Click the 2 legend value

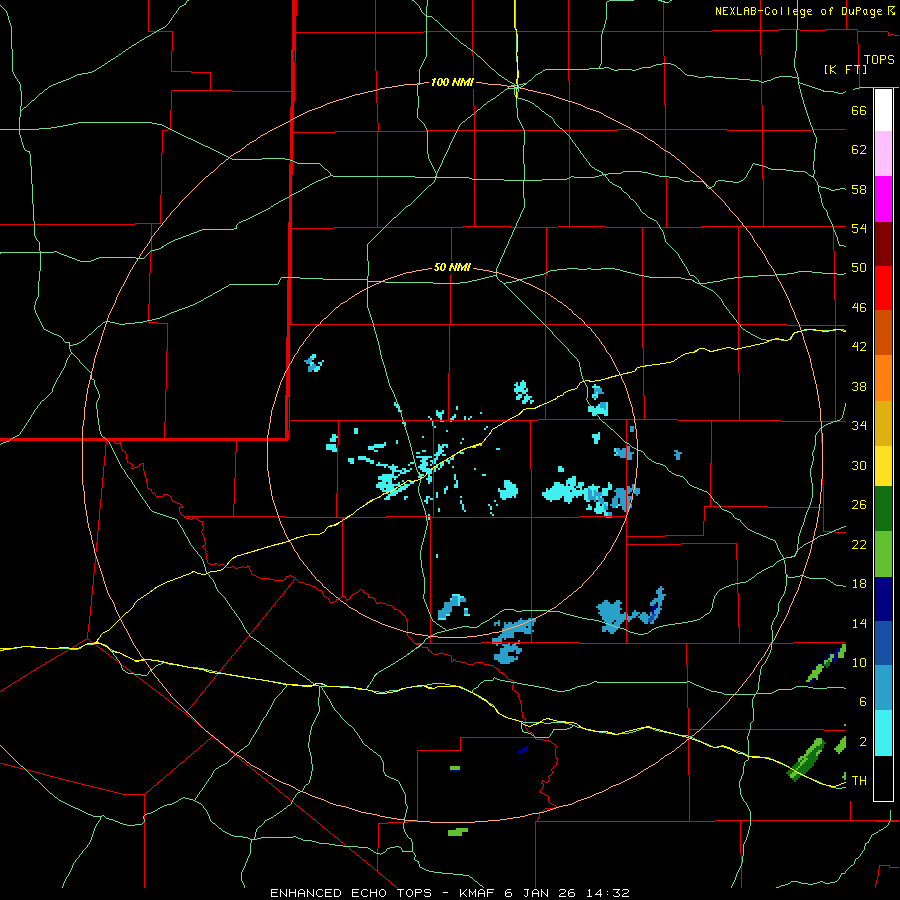863,742
